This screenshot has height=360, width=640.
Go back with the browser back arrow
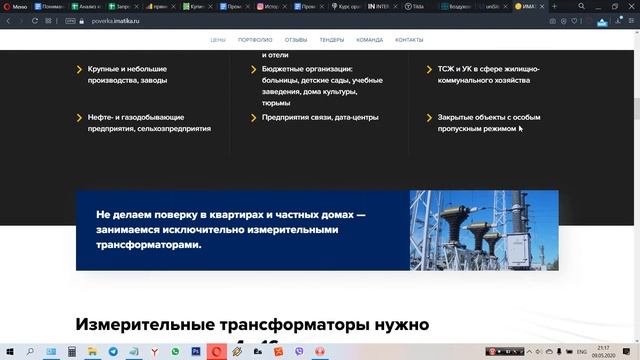[8, 21]
